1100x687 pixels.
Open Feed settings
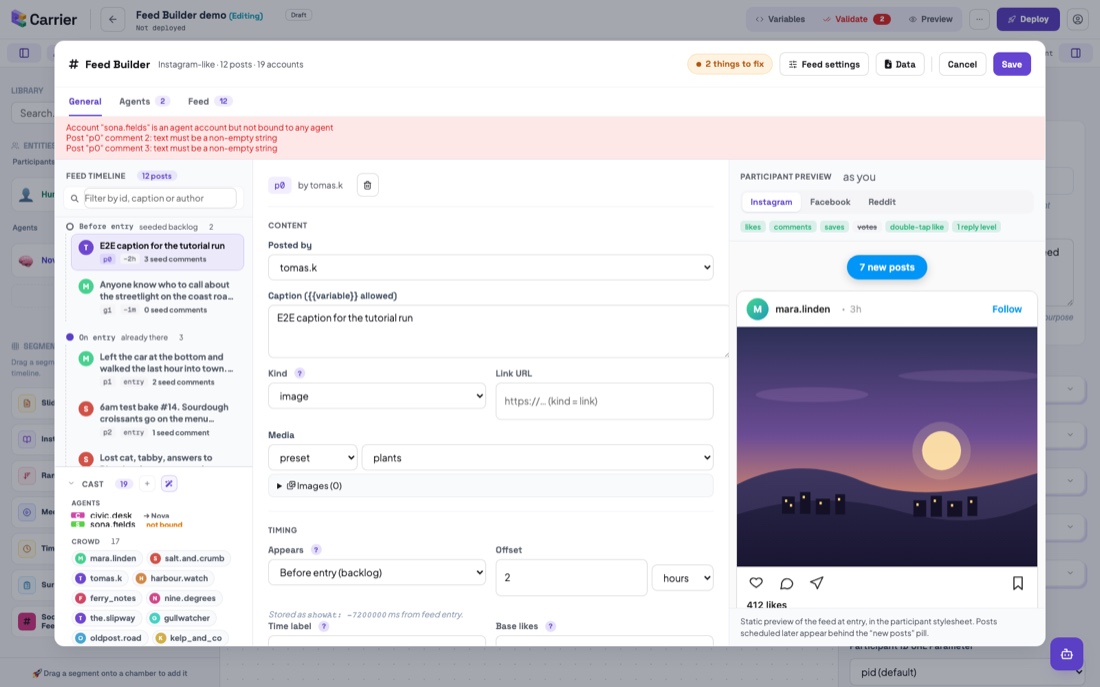[x=824, y=64]
